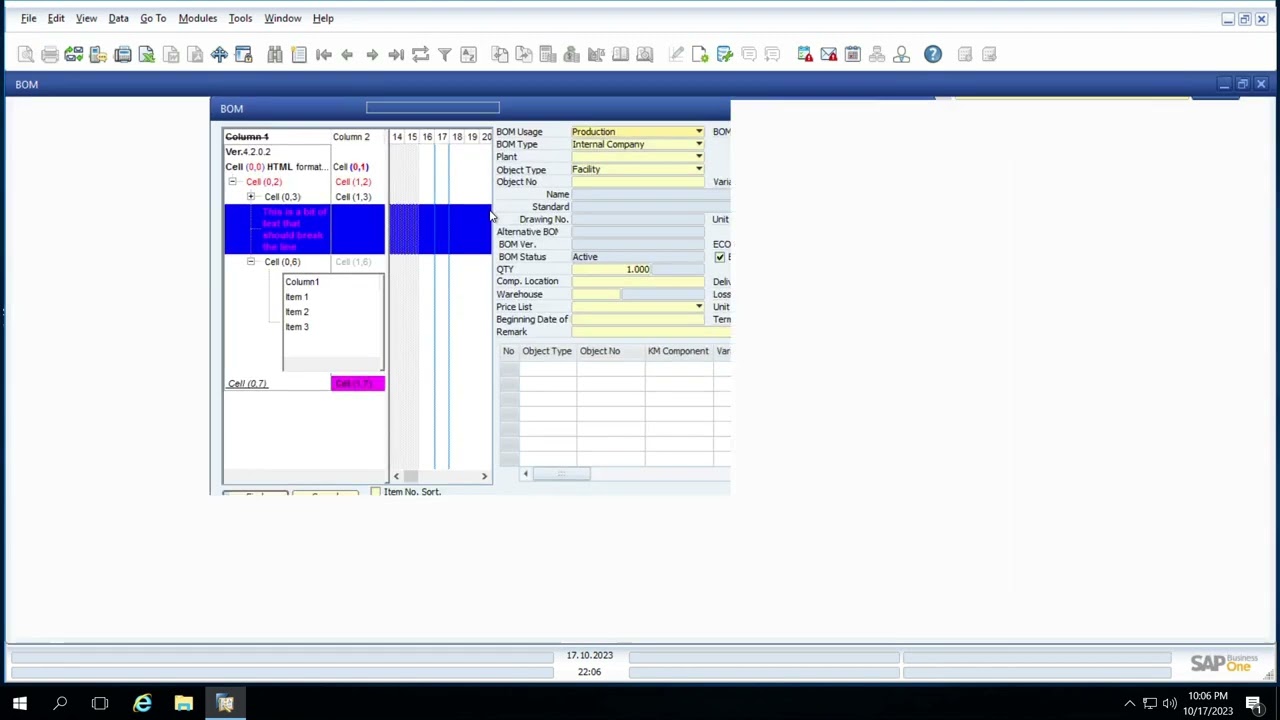
Task: Open the Help question mark icon
Action: coord(932,55)
